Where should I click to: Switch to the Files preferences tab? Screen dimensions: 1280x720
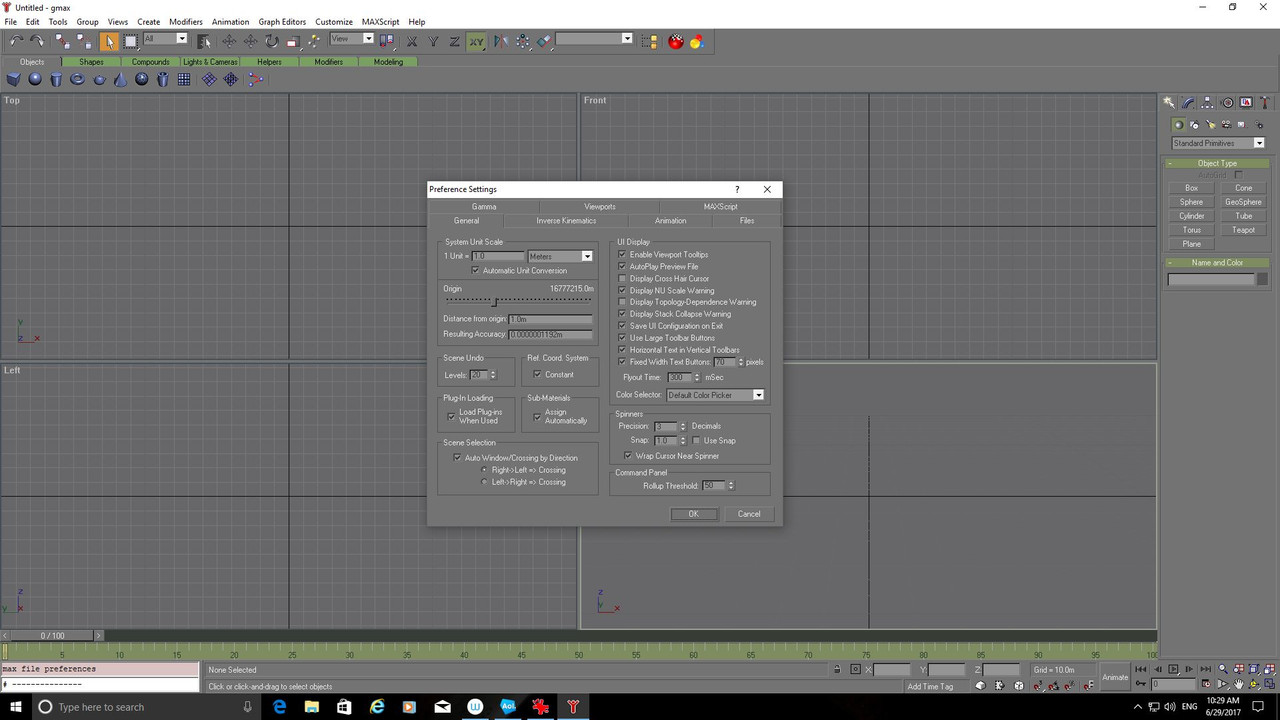[747, 220]
